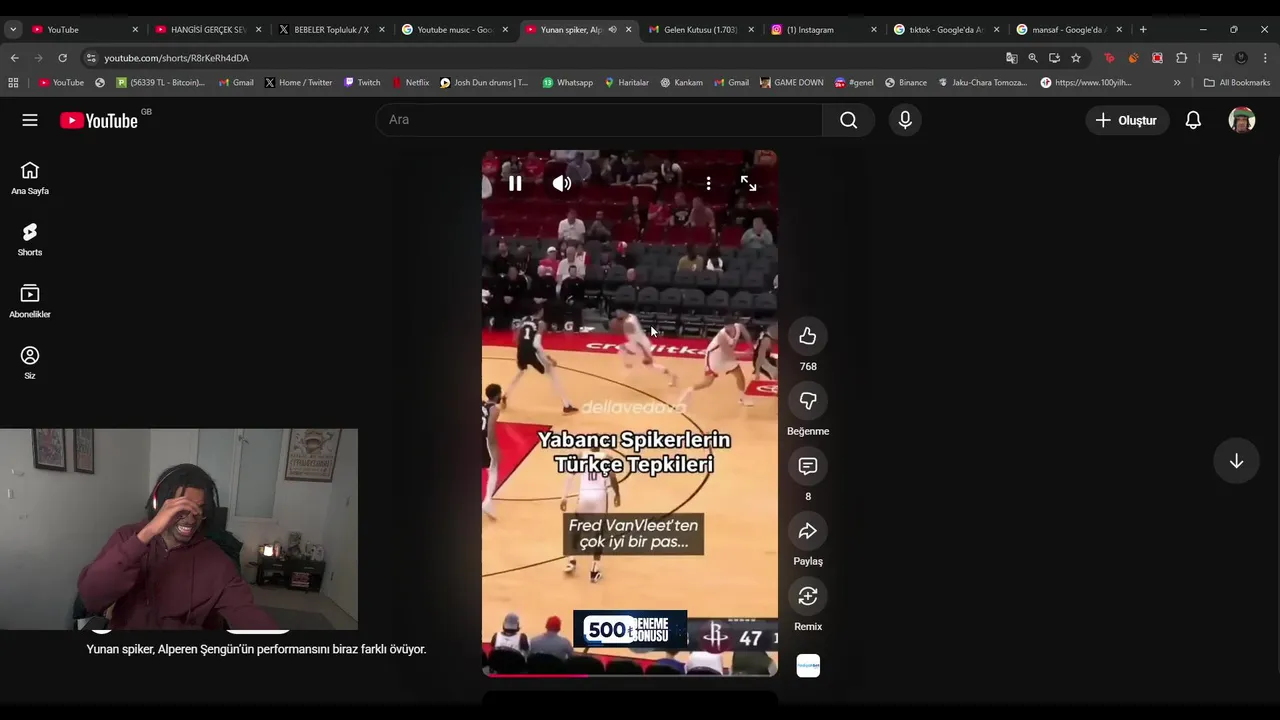Open the apps grid in bookmarks bar
Screen dimensions: 1280x720
tap(13, 83)
